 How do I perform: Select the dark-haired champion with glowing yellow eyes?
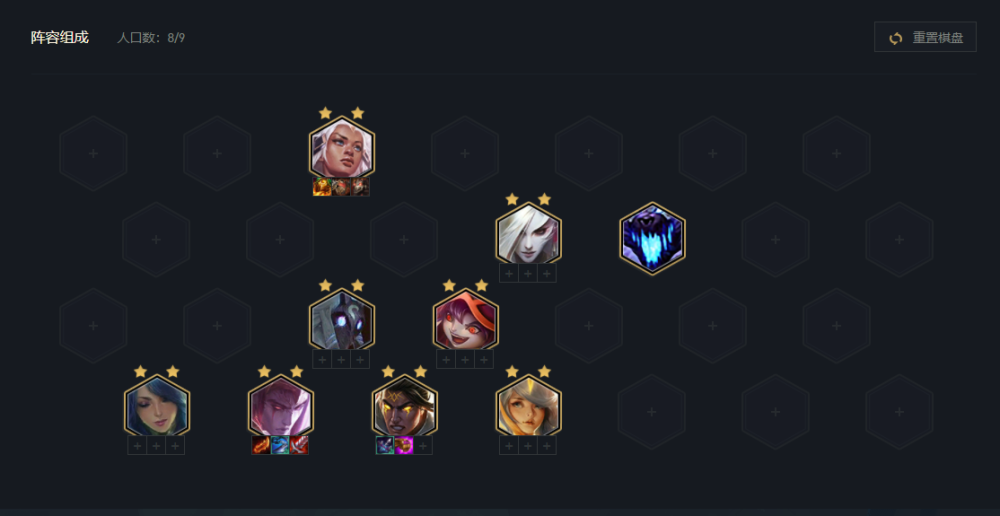[x=404, y=408]
